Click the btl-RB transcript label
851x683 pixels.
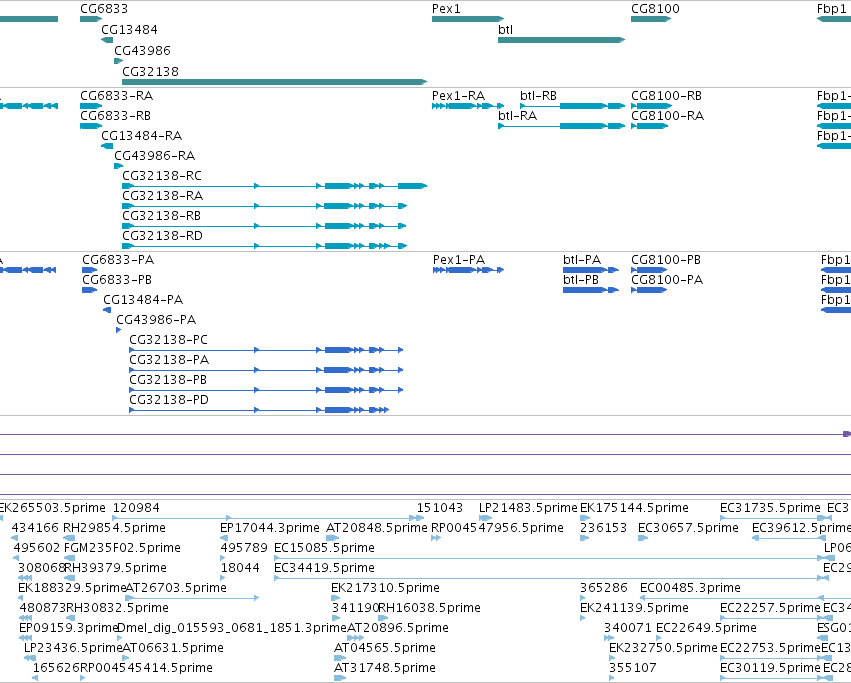538,96
